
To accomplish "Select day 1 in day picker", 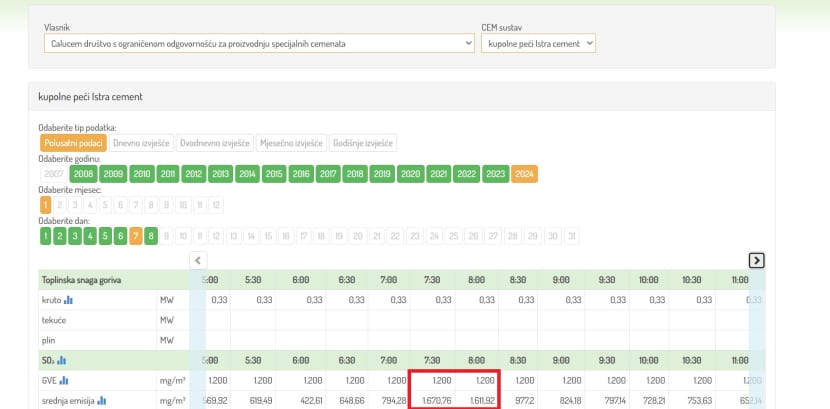I will (x=46, y=236).
